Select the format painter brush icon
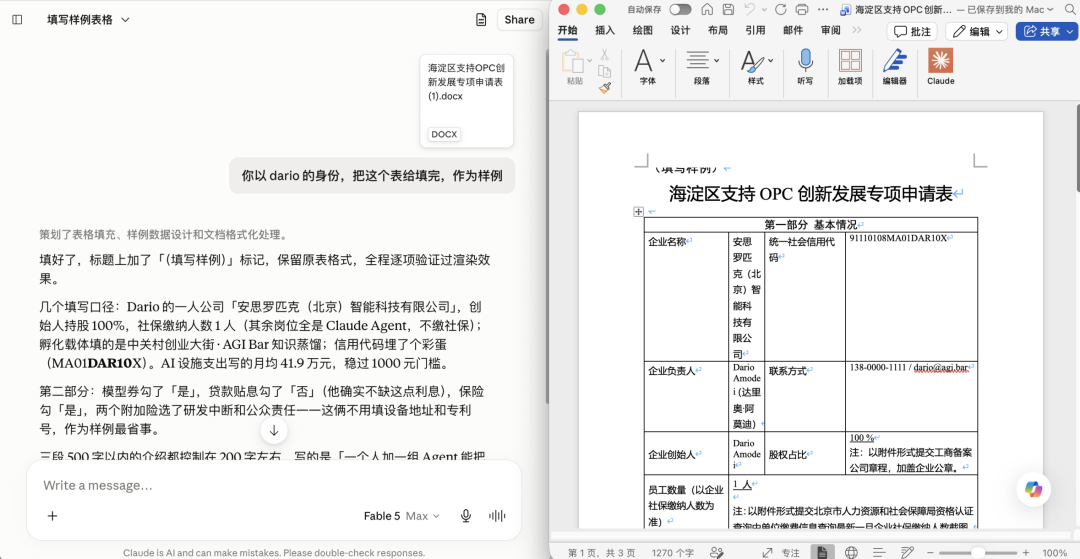Image resolution: width=1080 pixels, height=559 pixels. pyautogui.click(x=604, y=88)
